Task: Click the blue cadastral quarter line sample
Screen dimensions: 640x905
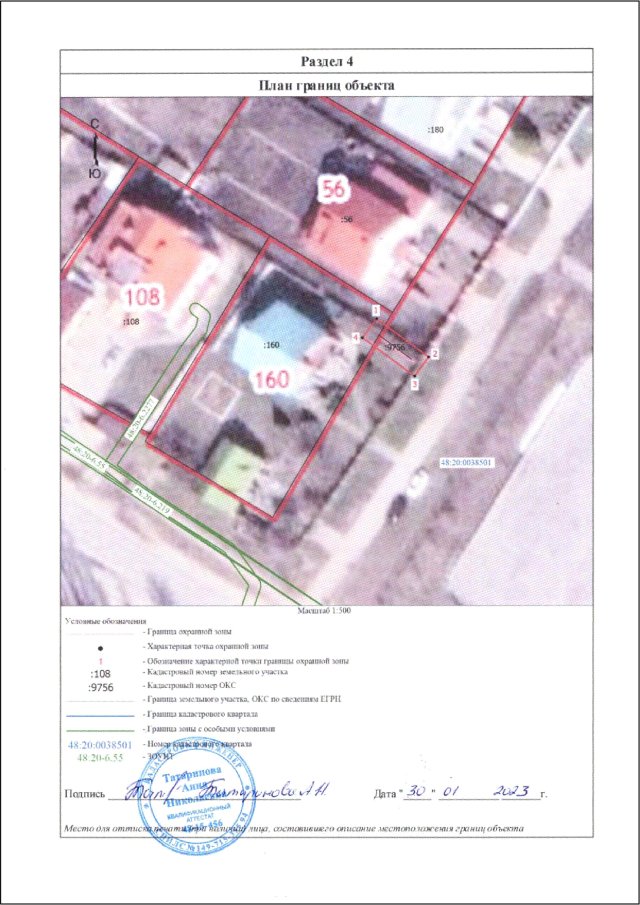Action: coord(101,717)
